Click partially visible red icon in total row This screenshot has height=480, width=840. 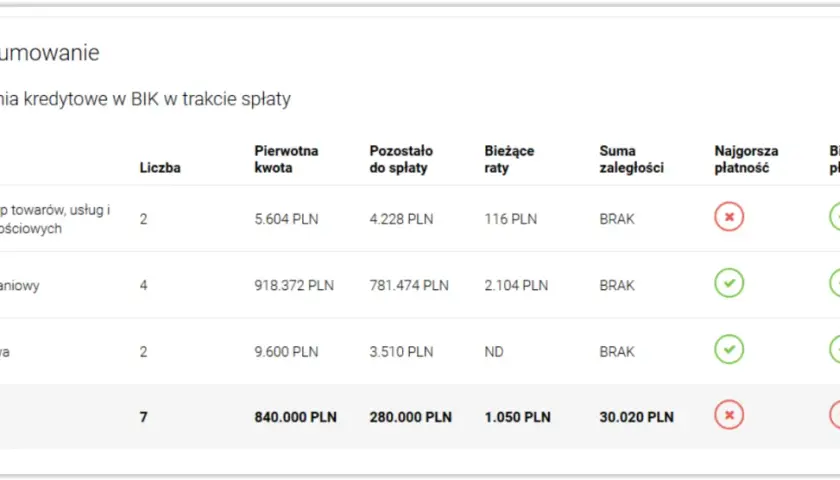click(x=835, y=415)
